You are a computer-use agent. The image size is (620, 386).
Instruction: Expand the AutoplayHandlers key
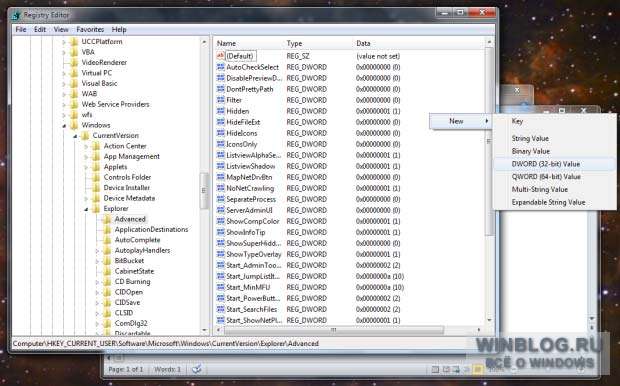[x=97, y=251]
